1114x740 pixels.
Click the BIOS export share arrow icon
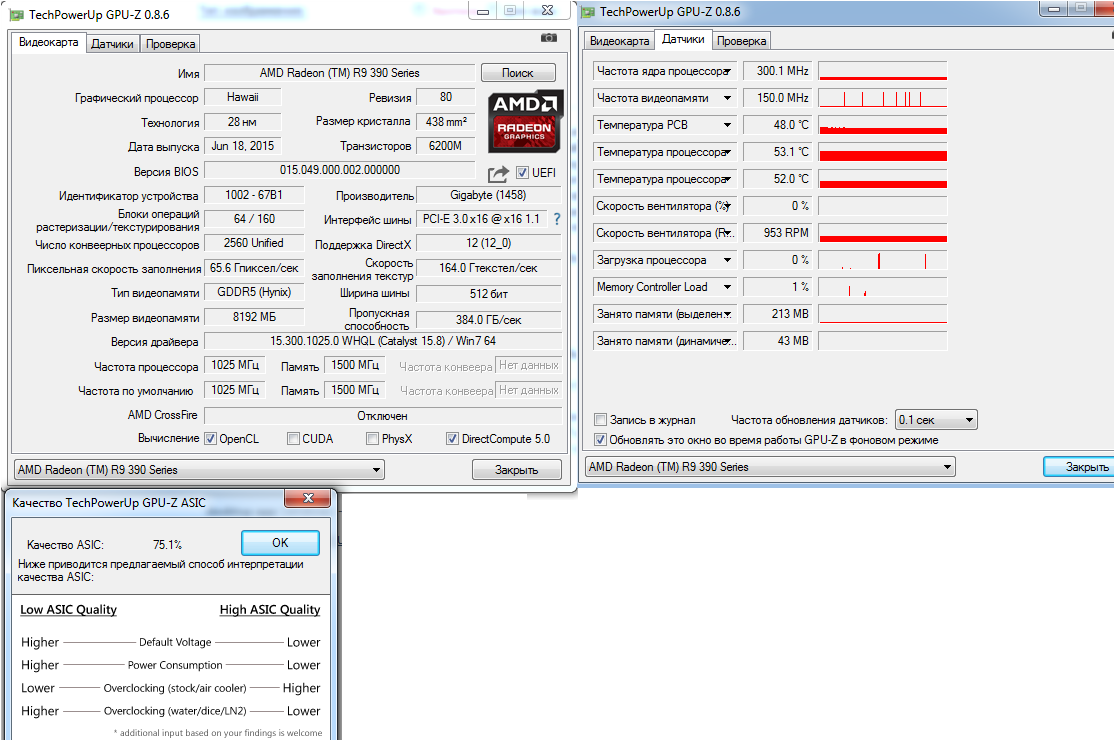498,173
